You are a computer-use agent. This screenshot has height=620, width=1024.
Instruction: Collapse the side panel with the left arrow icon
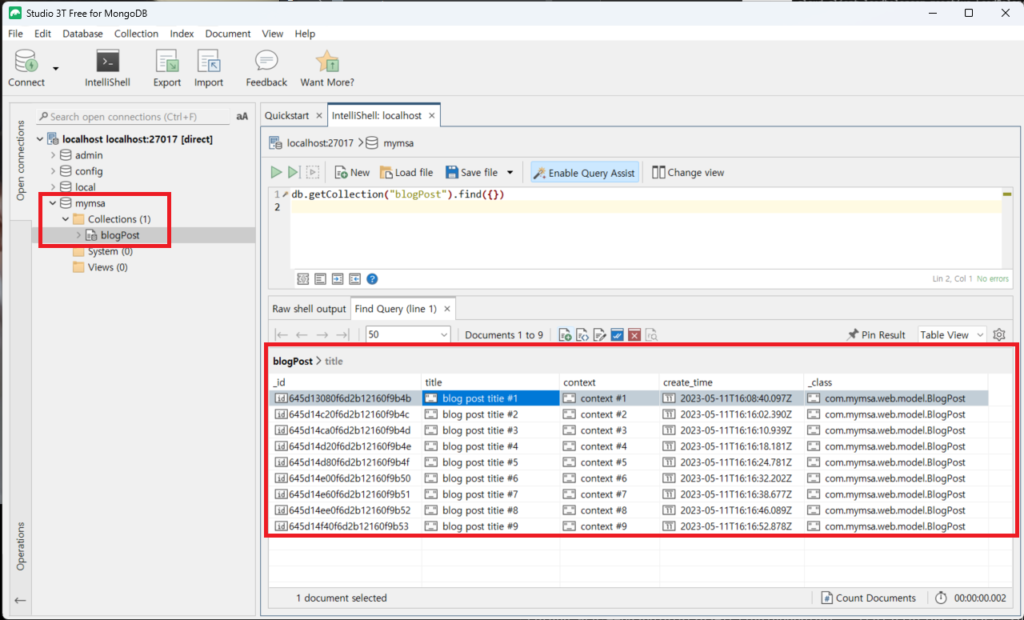pyautogui.click(x=20, y=600)
